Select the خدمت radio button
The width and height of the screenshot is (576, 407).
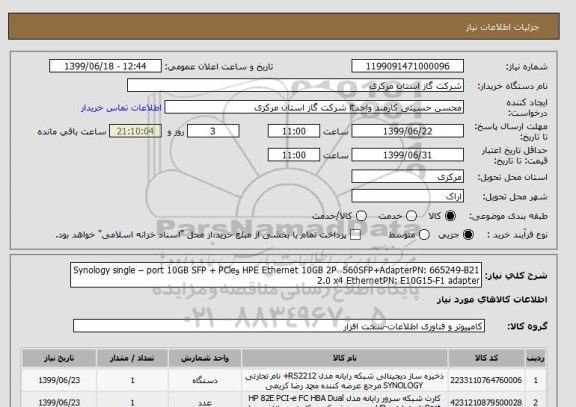[x=411, y=216]
